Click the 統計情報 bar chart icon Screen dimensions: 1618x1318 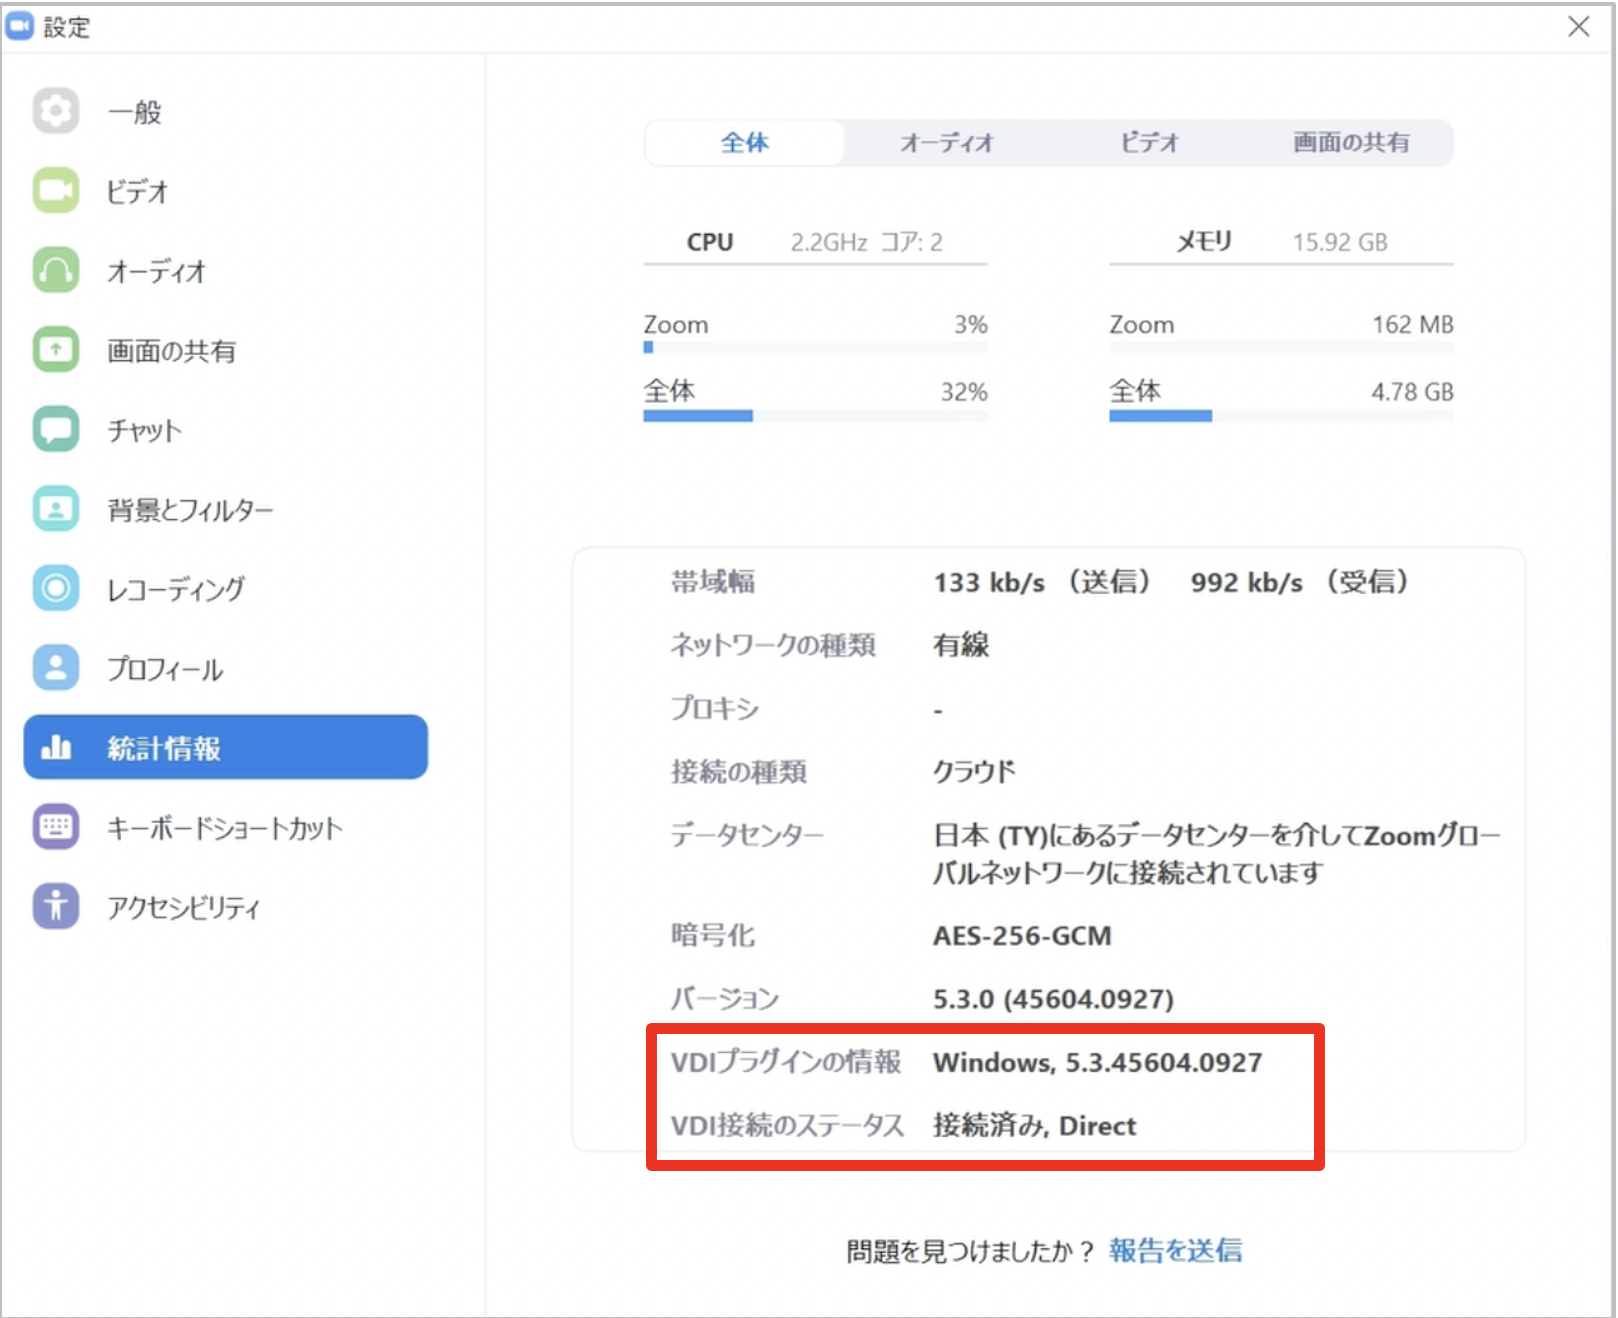[56, 747]
